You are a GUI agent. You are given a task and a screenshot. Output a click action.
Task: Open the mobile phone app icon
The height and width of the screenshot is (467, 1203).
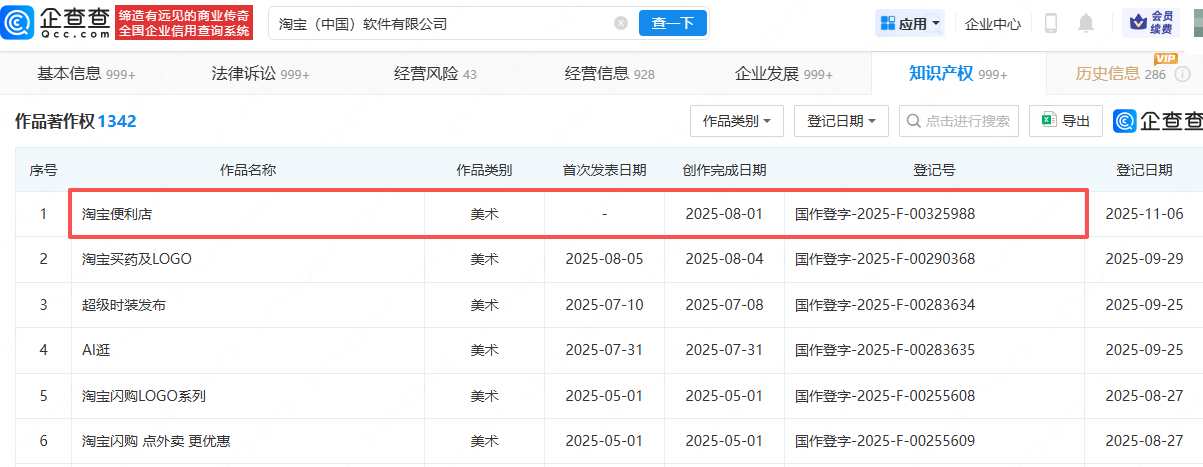(1051, 23)
